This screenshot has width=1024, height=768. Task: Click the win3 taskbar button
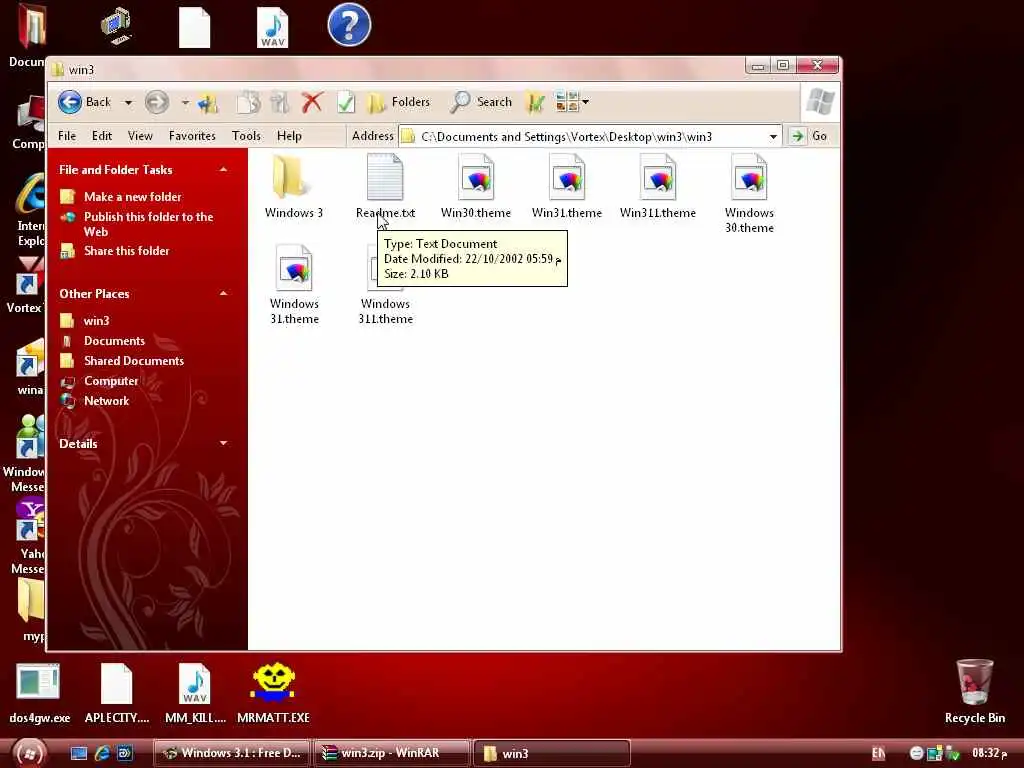[x=551, y=753]
